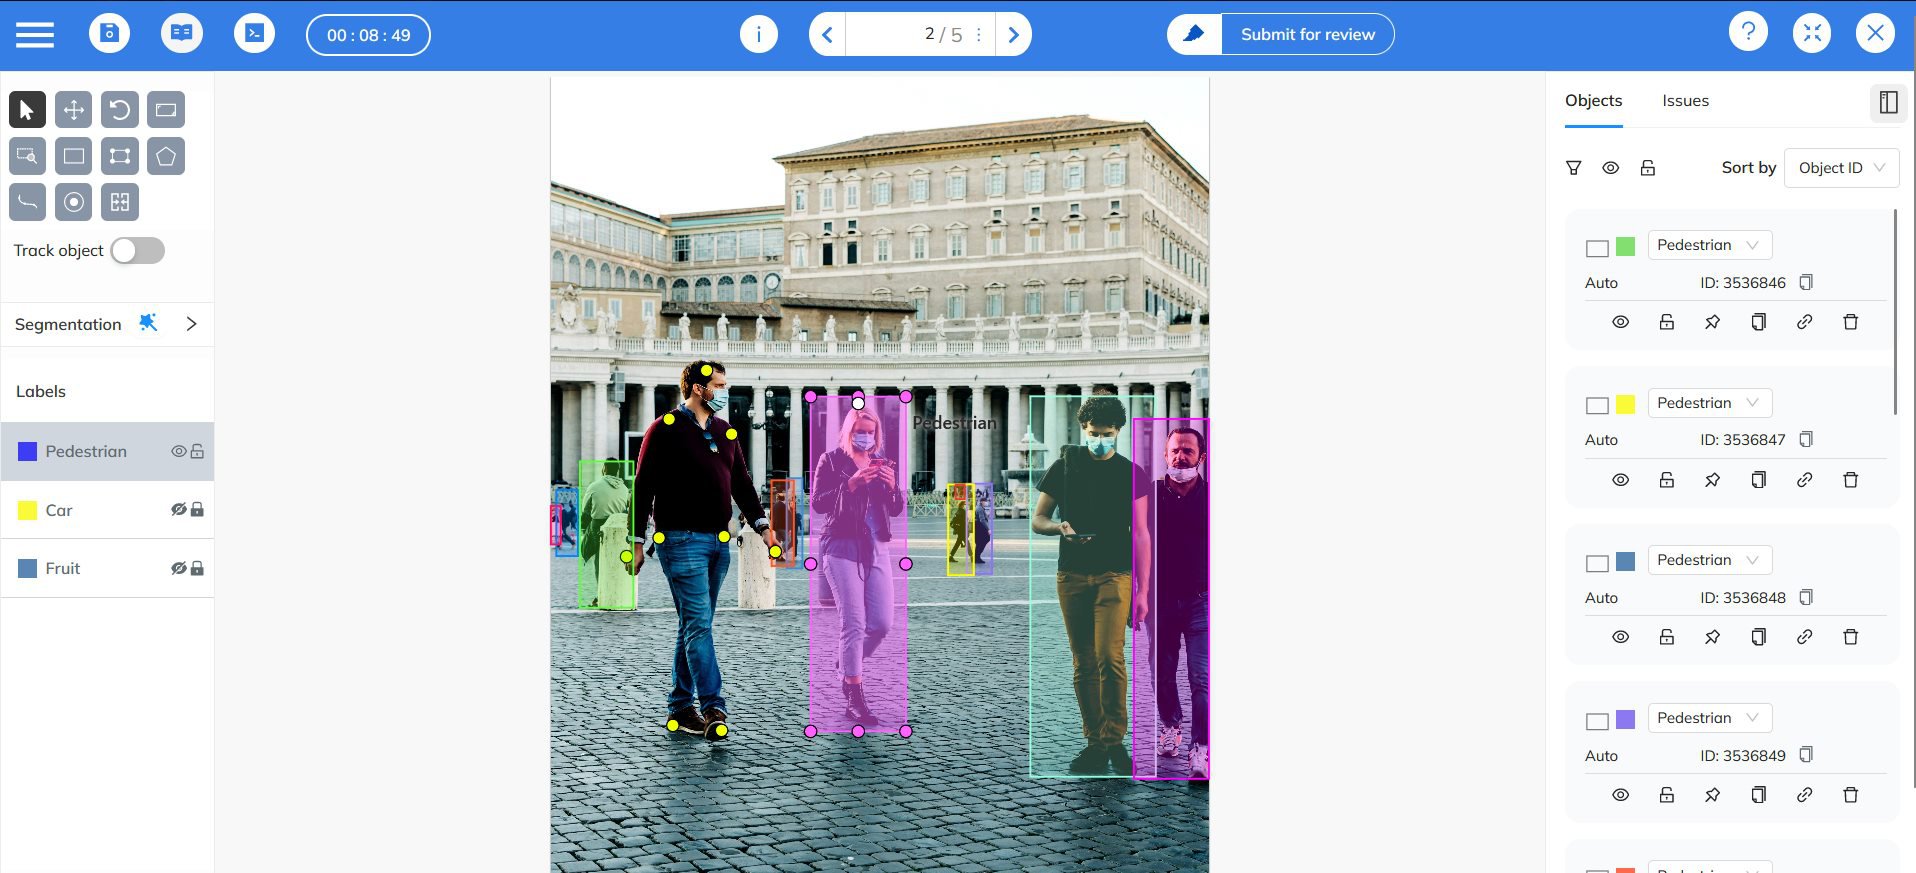Select the polyline curve tool
This screenshot has height=873, width=1916.
pyautogui.click(x=28, y=202)
